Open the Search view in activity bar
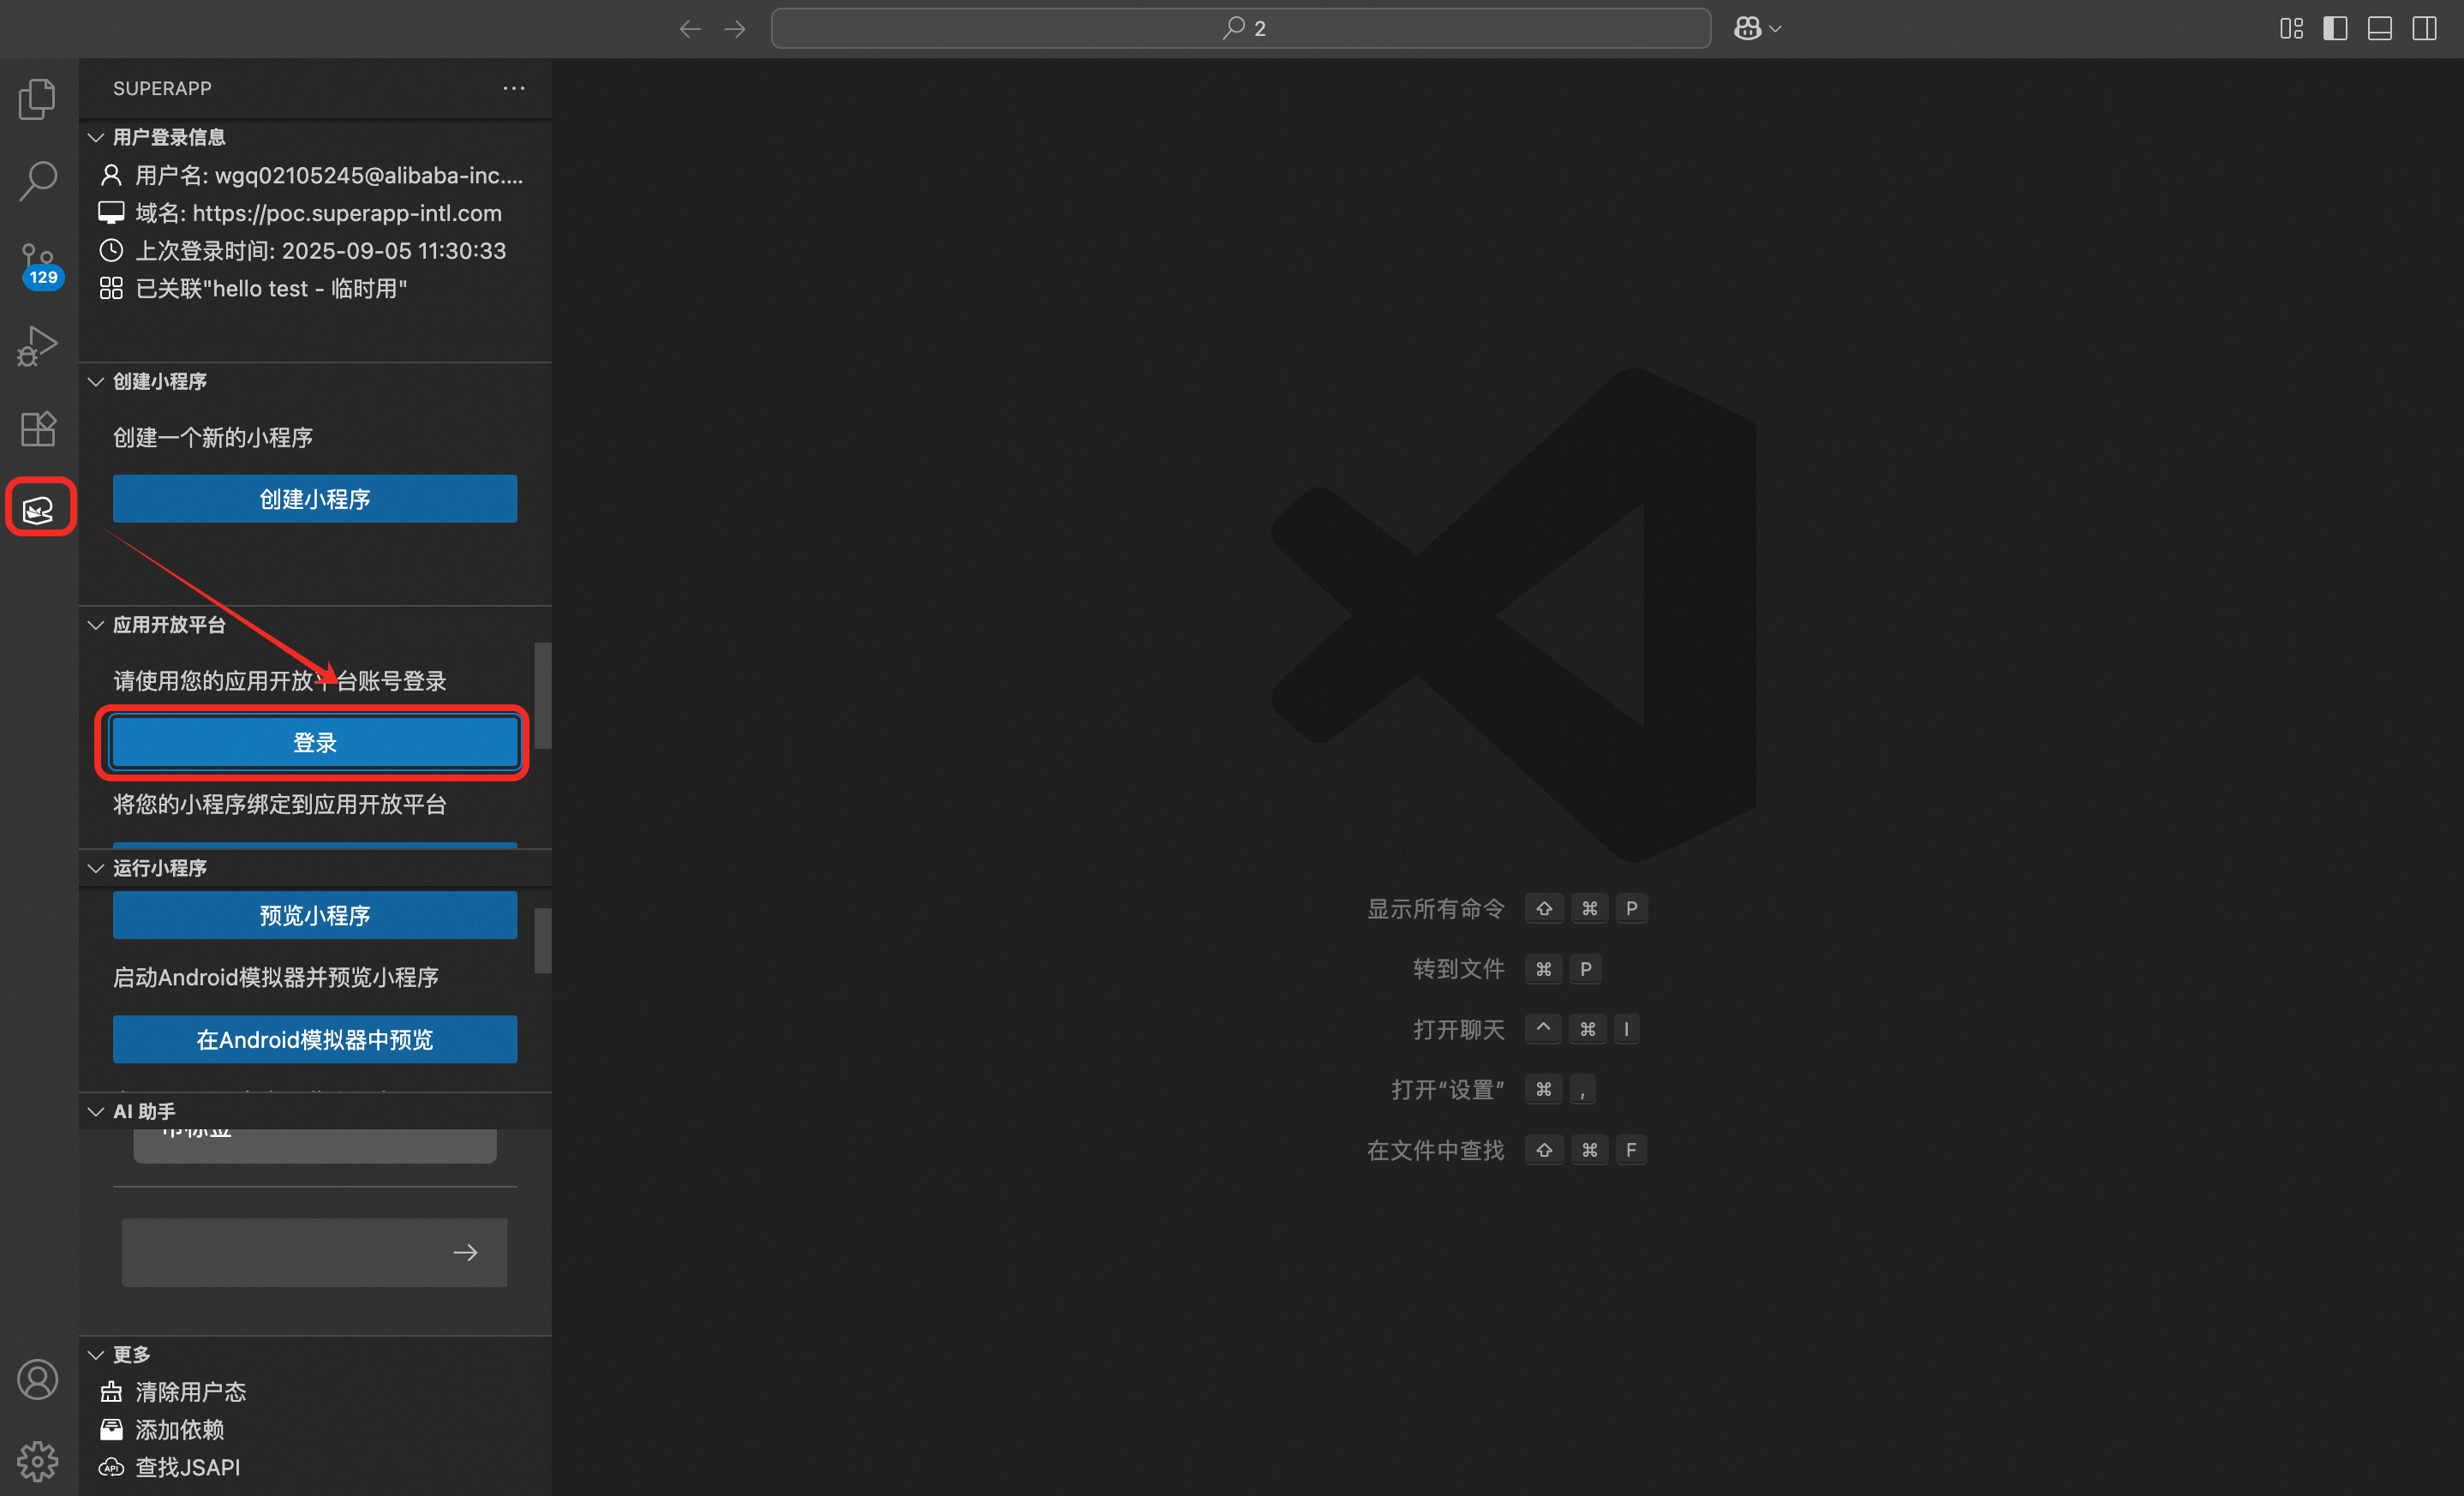 [38, 181]
